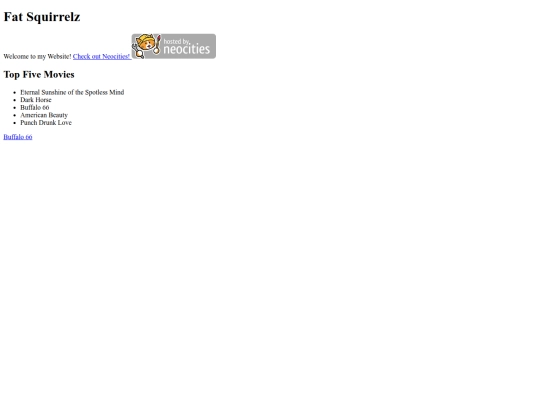Click the Buffalo 66 hyperlink below the list
This screenshot has height=405, width=540.
click(18, 137)
